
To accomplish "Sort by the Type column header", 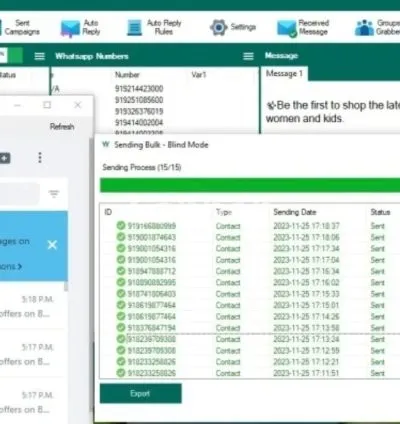I will click(x=224, y=212).
